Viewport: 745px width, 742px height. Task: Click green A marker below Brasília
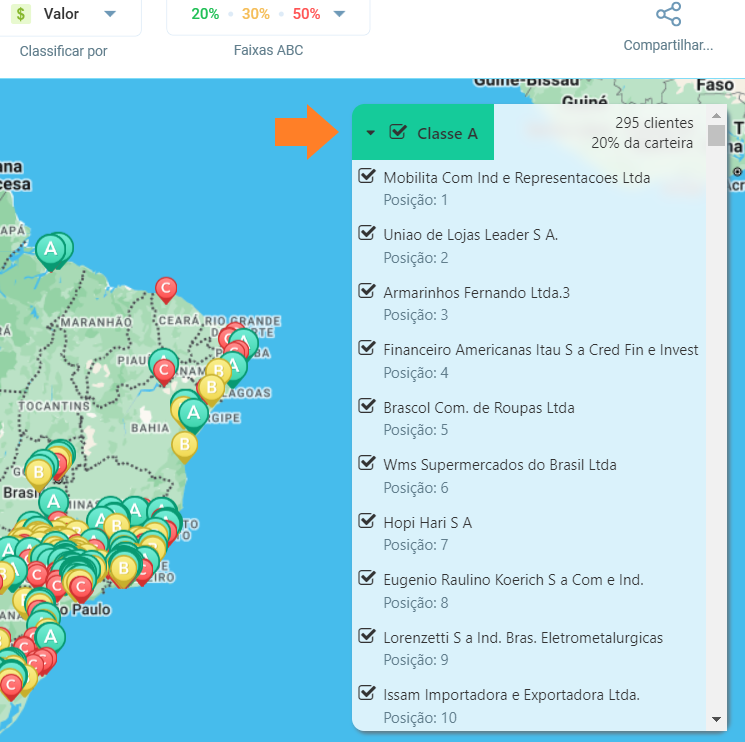[x=53, y=503]
